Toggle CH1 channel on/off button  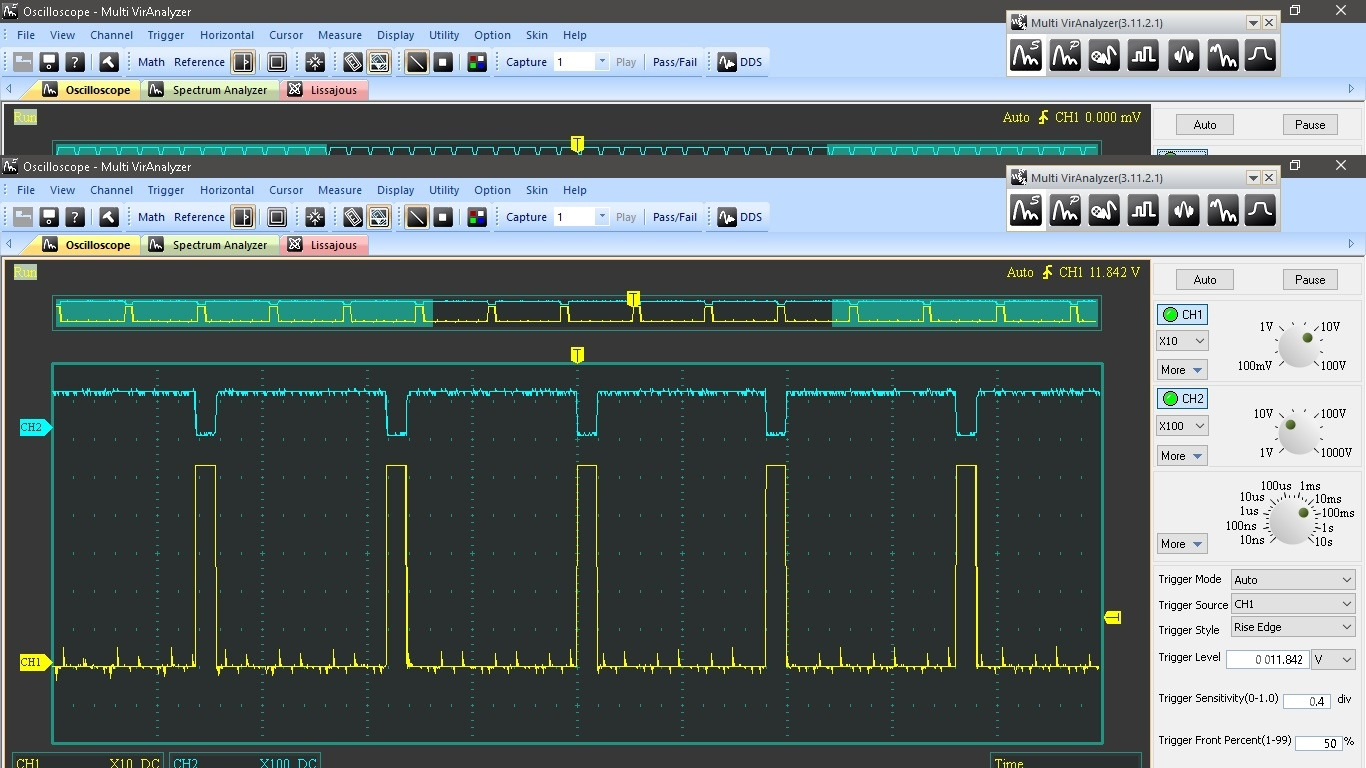click(x=1182, y=314)
